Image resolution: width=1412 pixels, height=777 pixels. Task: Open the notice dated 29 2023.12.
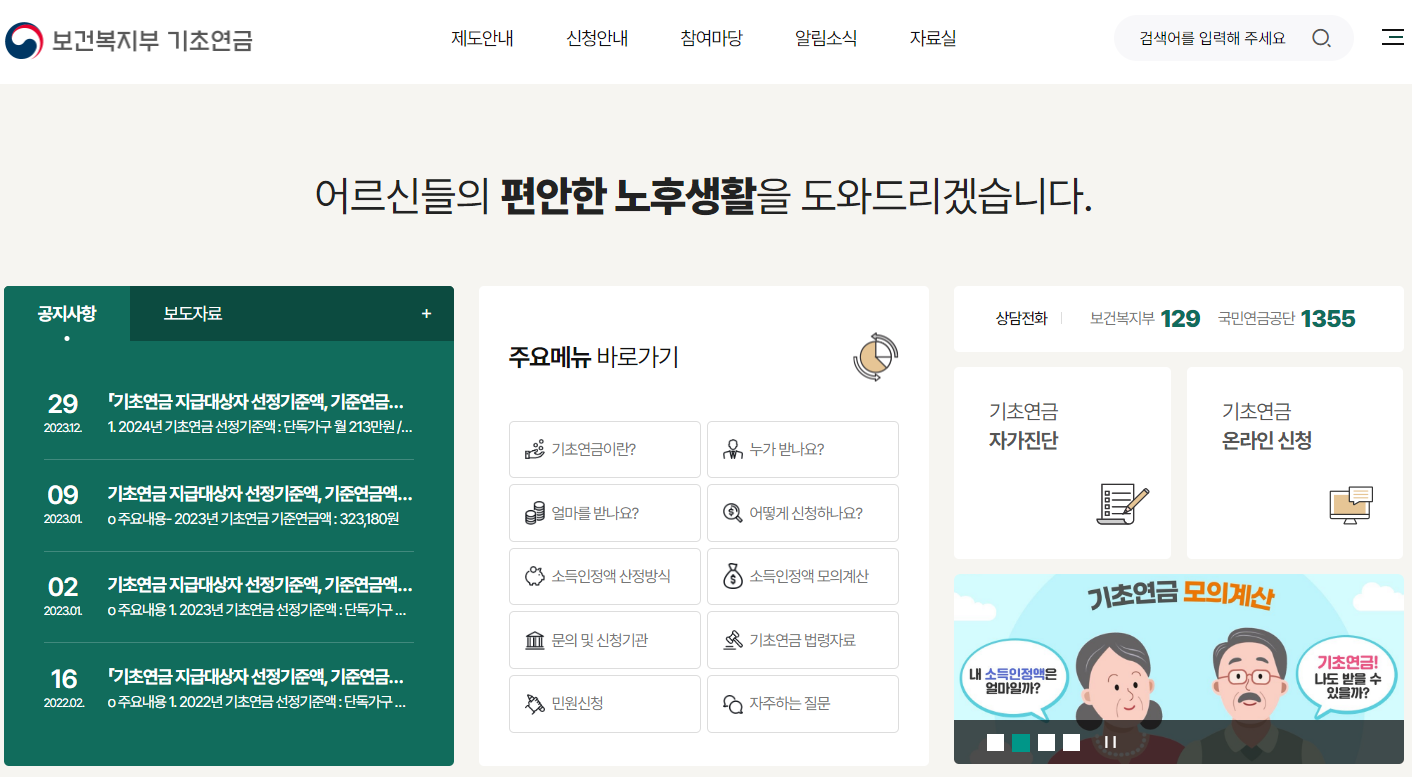pyautogui.click(x=229, y=414)
